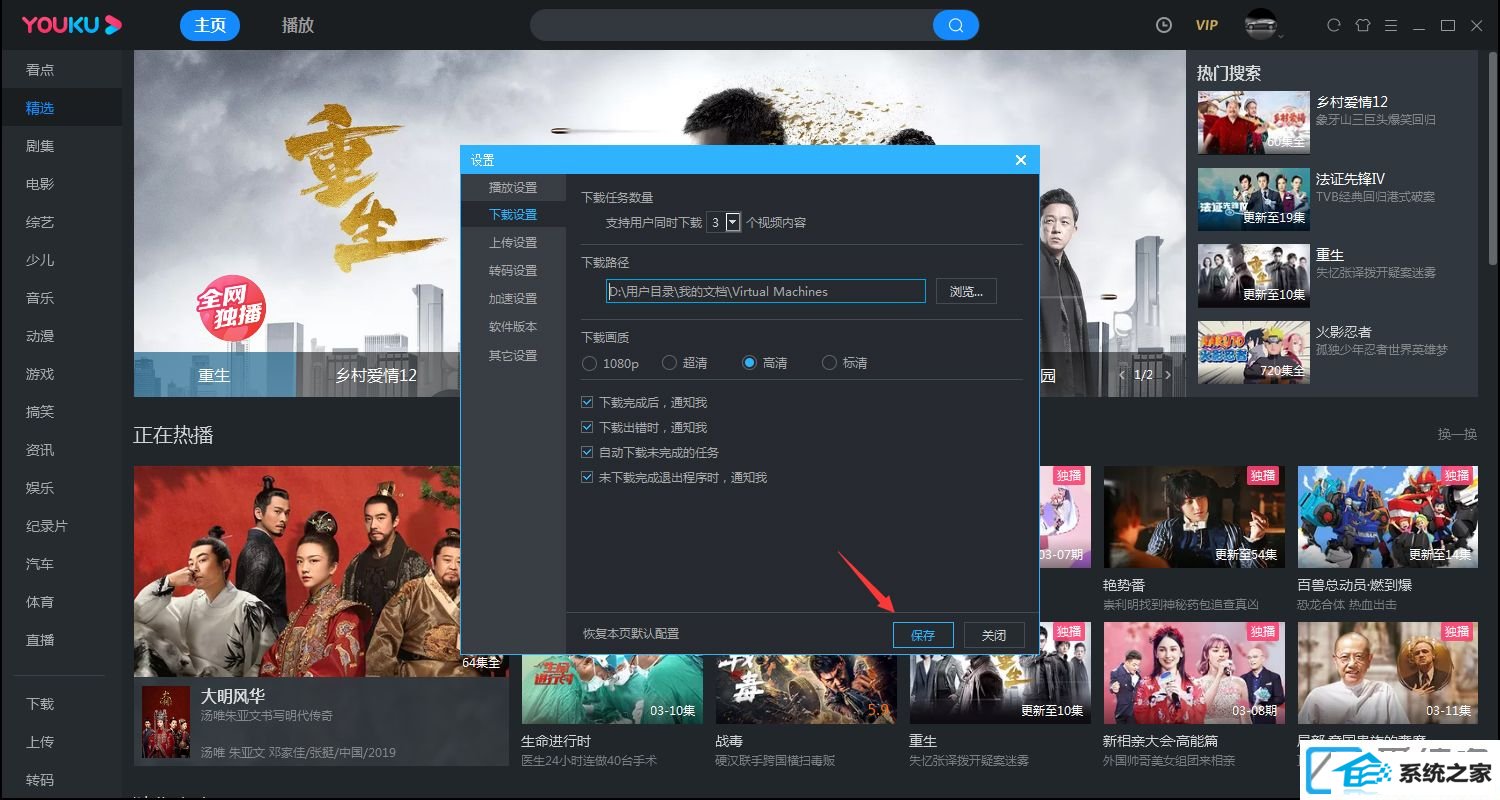1500x800 pixels.
Task: Click 恢复本页默认配置 link
Action: [x=631, y=634]
